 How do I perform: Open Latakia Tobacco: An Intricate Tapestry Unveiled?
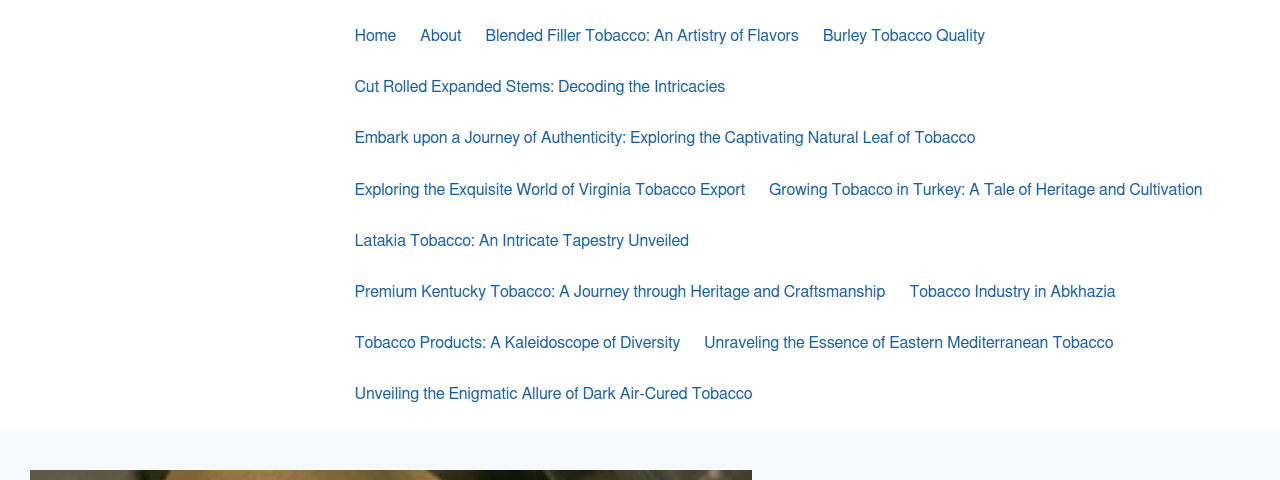click(522, 241)
